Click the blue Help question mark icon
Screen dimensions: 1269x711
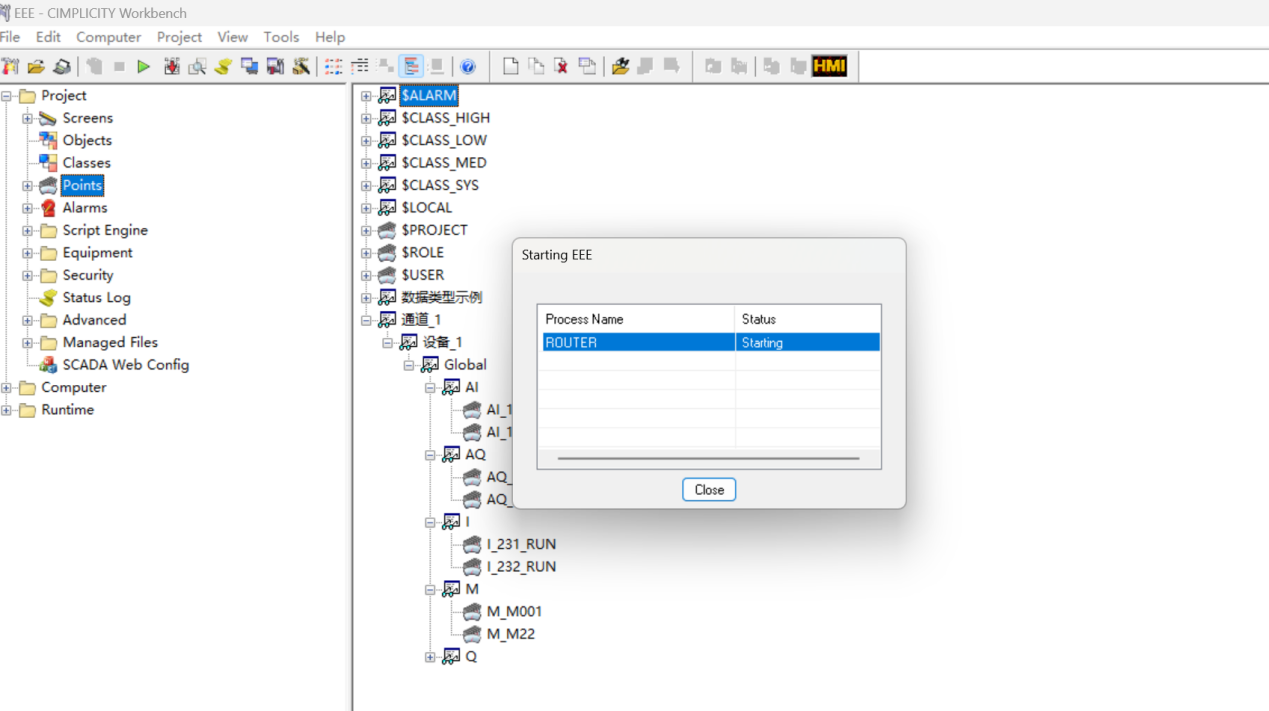click(468, 67)
